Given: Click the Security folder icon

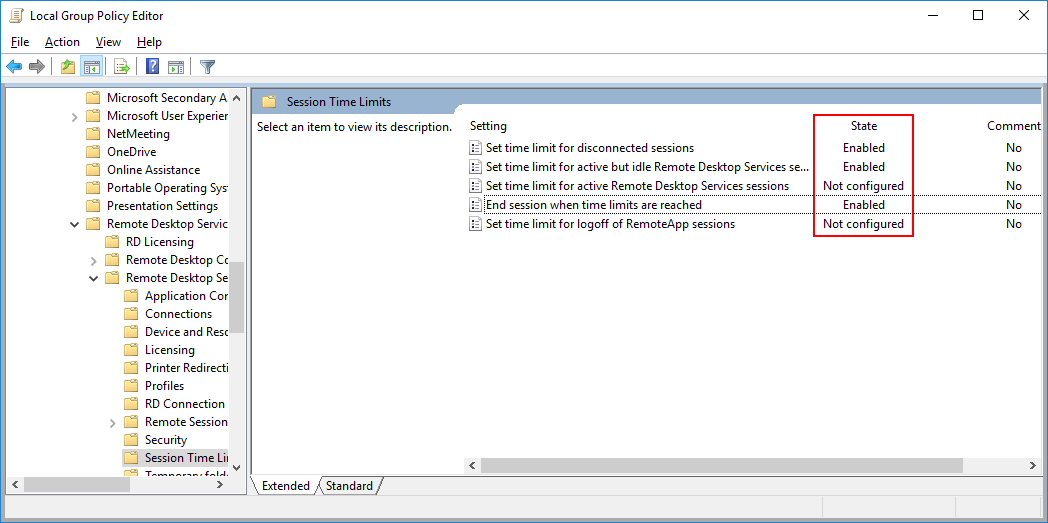Looking at the screenshot, I should [x=132, y=440].
